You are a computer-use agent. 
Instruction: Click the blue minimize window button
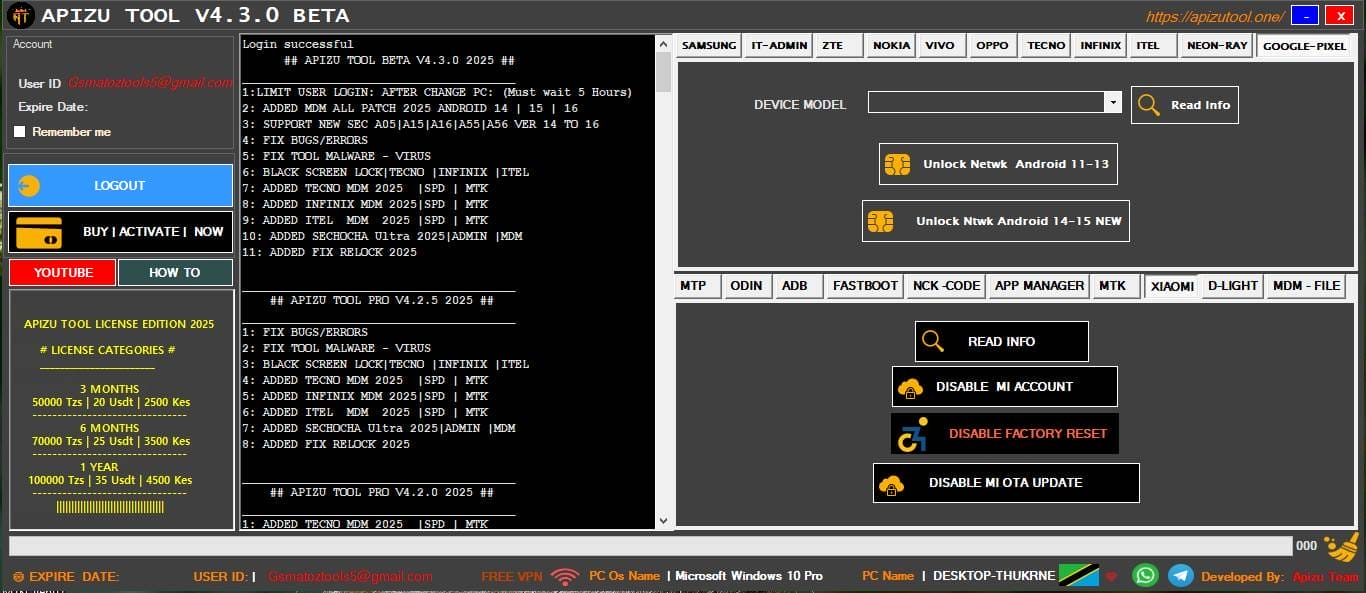1305,15
